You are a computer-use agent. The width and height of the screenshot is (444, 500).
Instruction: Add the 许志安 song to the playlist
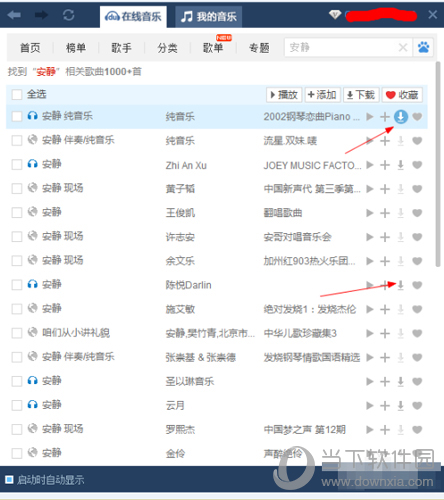pos(385,237)
